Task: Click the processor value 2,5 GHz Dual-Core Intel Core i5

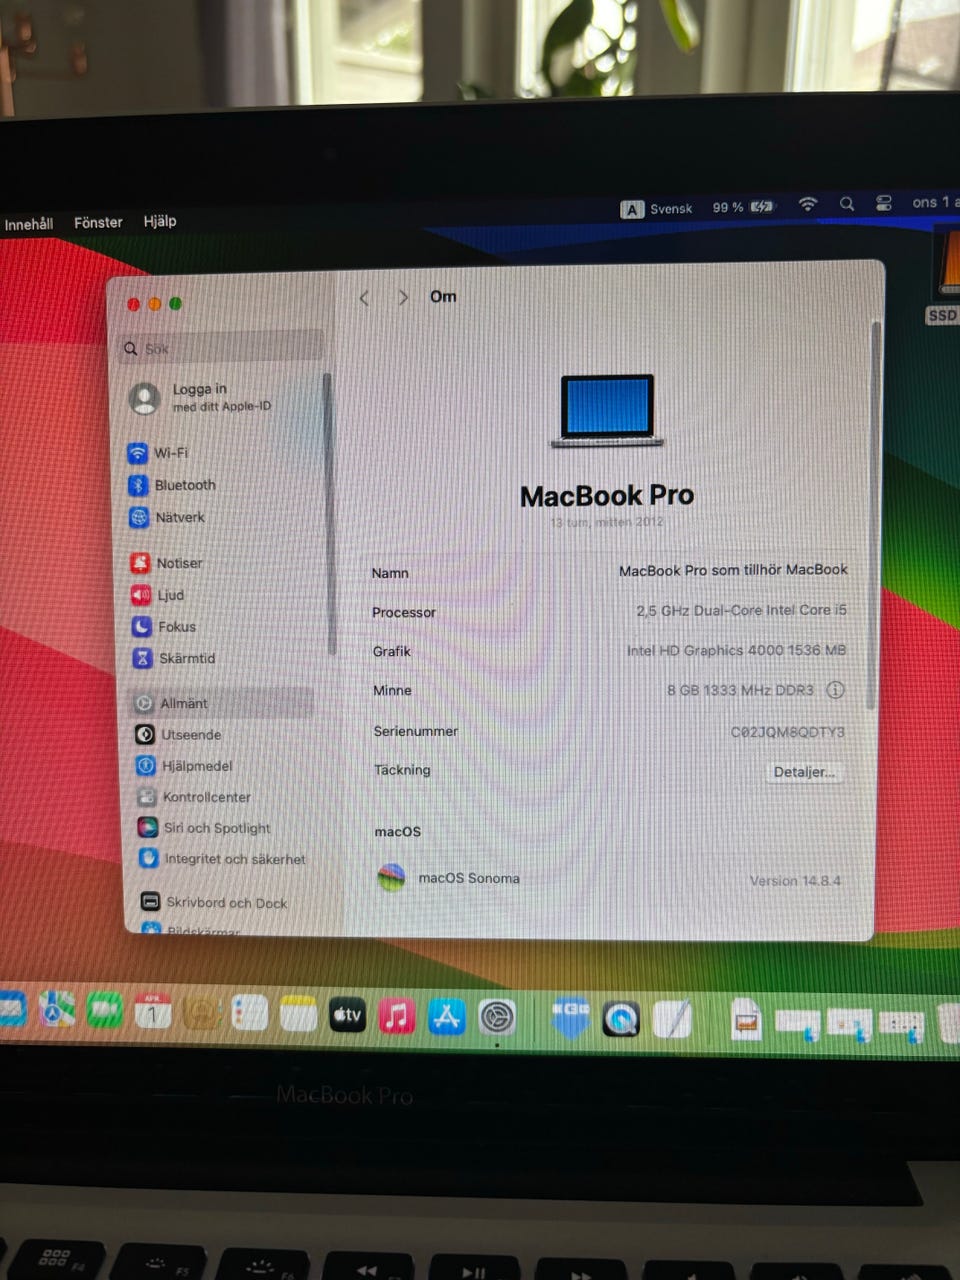Action: [741, 610]
